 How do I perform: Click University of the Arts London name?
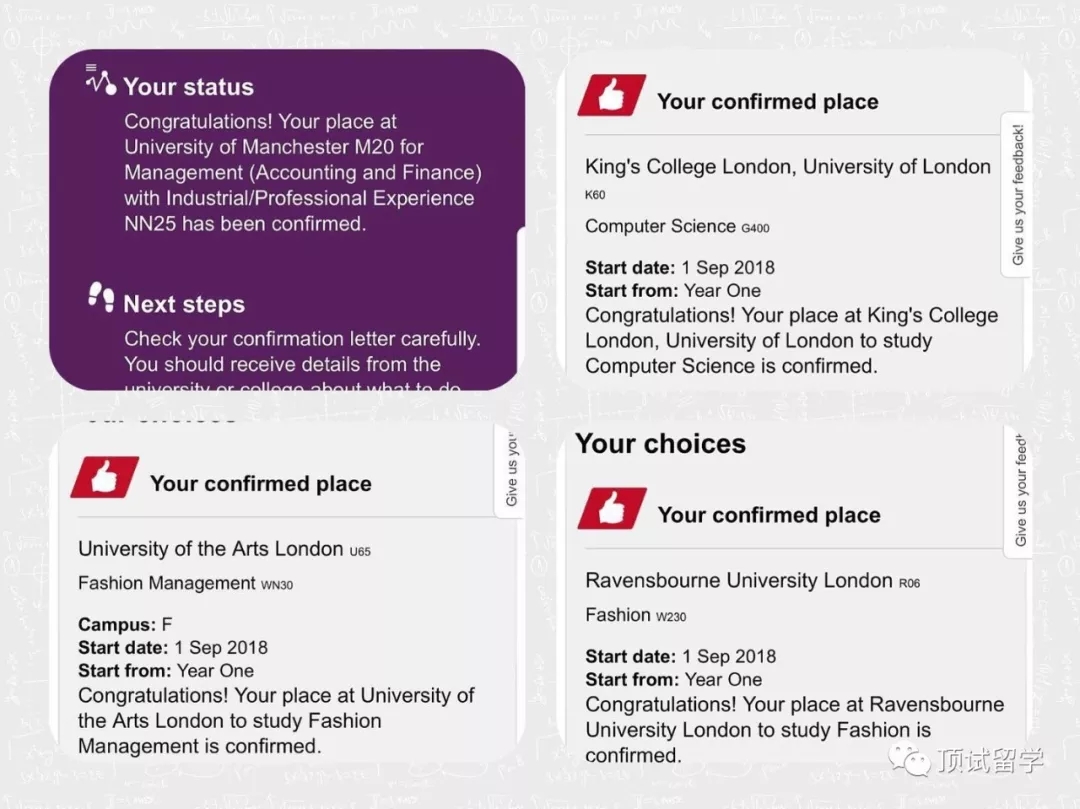tap(211, 548)
